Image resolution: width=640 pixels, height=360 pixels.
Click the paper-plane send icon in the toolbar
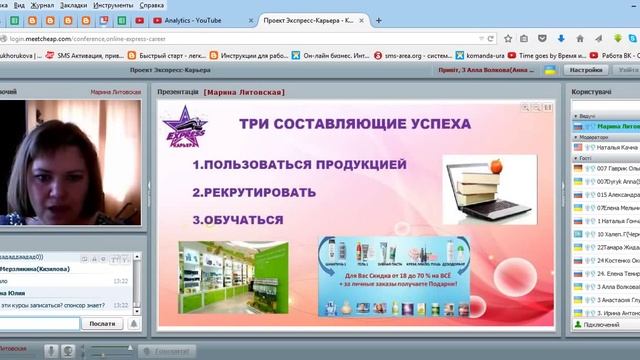click(x=598, y=39)
